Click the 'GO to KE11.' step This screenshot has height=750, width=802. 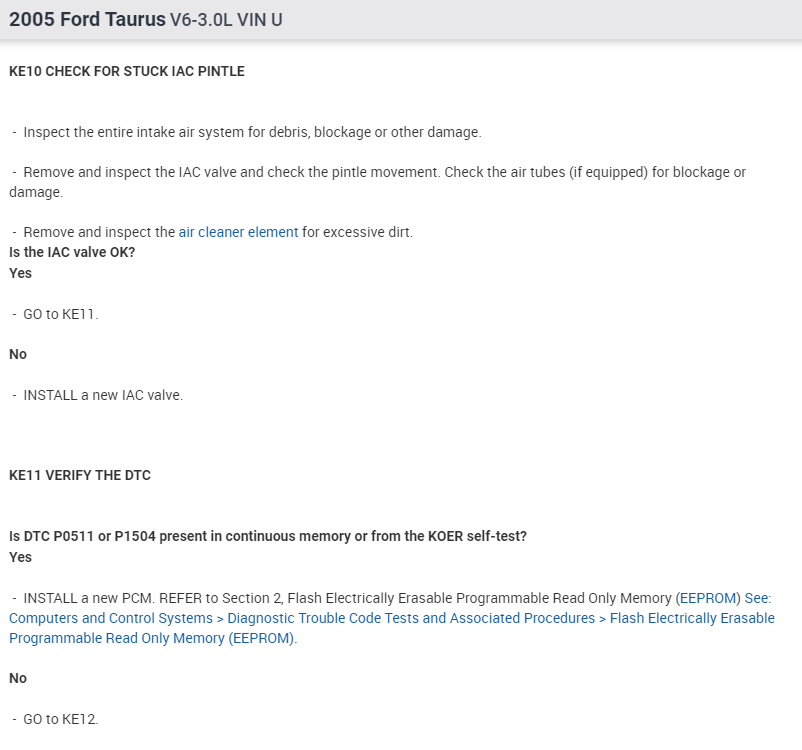pyautogui.click(x=61, y=314)
